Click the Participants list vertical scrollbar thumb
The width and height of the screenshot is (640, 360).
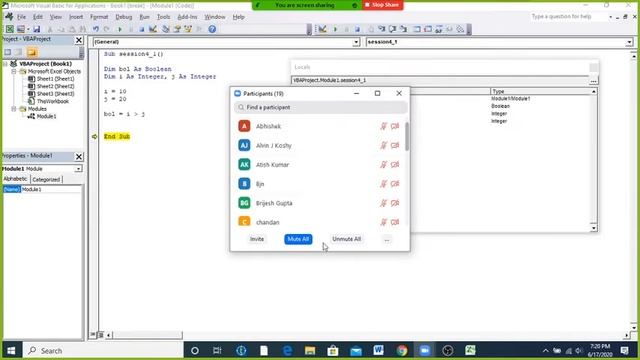pyautogui.click(x=407, y=136)
